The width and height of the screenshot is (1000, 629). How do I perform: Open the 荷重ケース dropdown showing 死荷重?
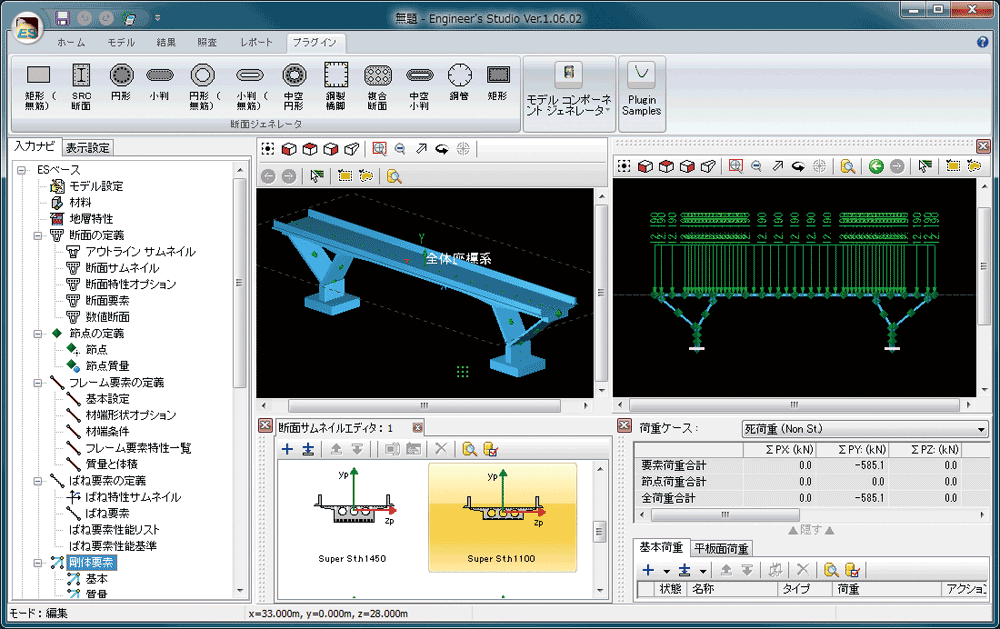(x=865, y=429)
